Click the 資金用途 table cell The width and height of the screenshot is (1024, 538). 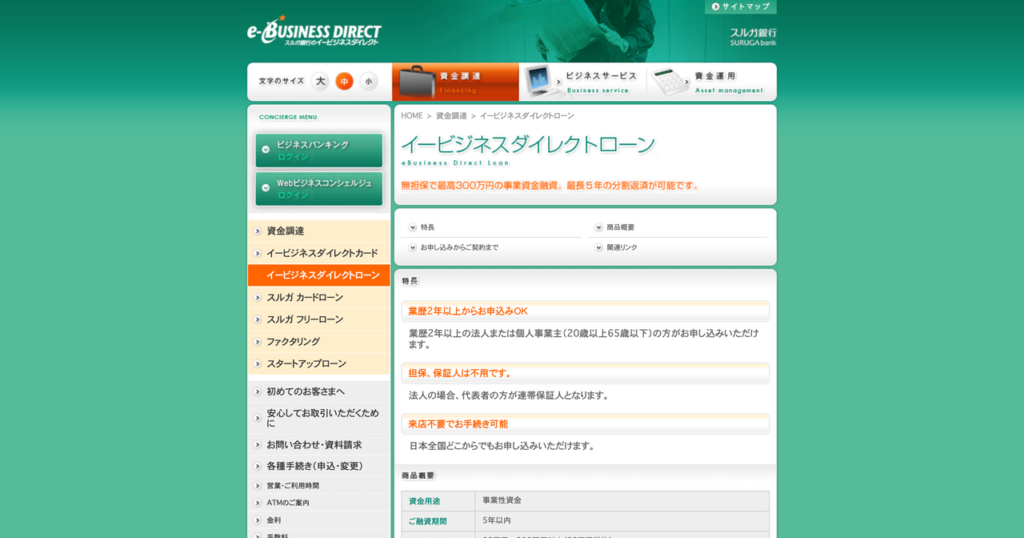click(438, 501)
